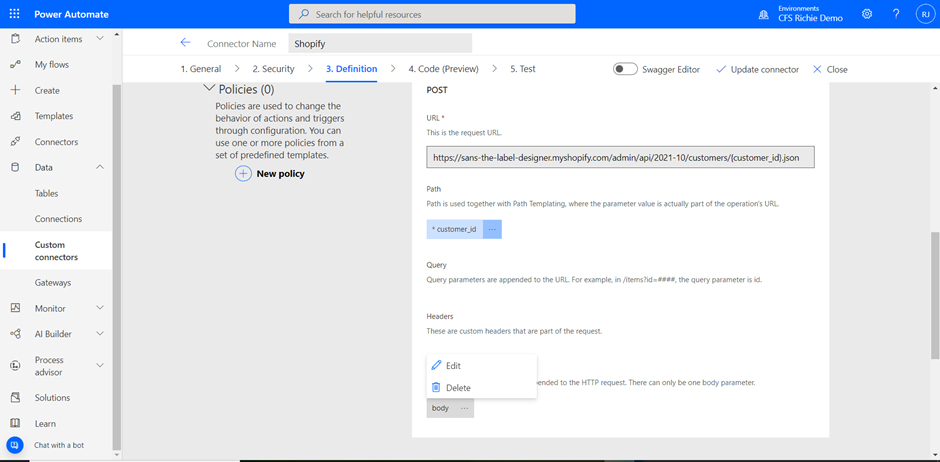Toggle the Swagger Editor switch
Image resolution: width=940 pixels, height=462 pixels.
[x=625, y=69]
